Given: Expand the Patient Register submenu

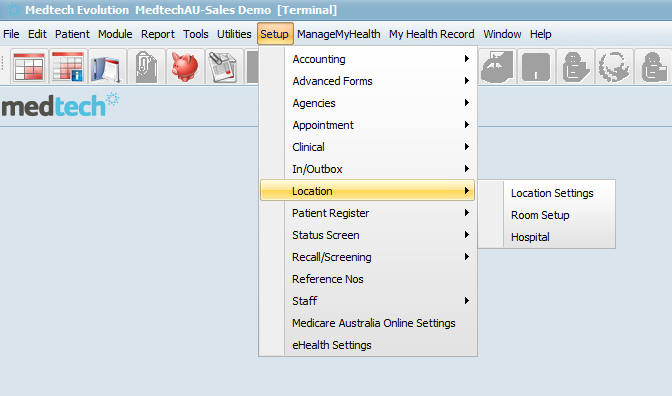Looking at the screenshot, I should (x=369, y=213).
